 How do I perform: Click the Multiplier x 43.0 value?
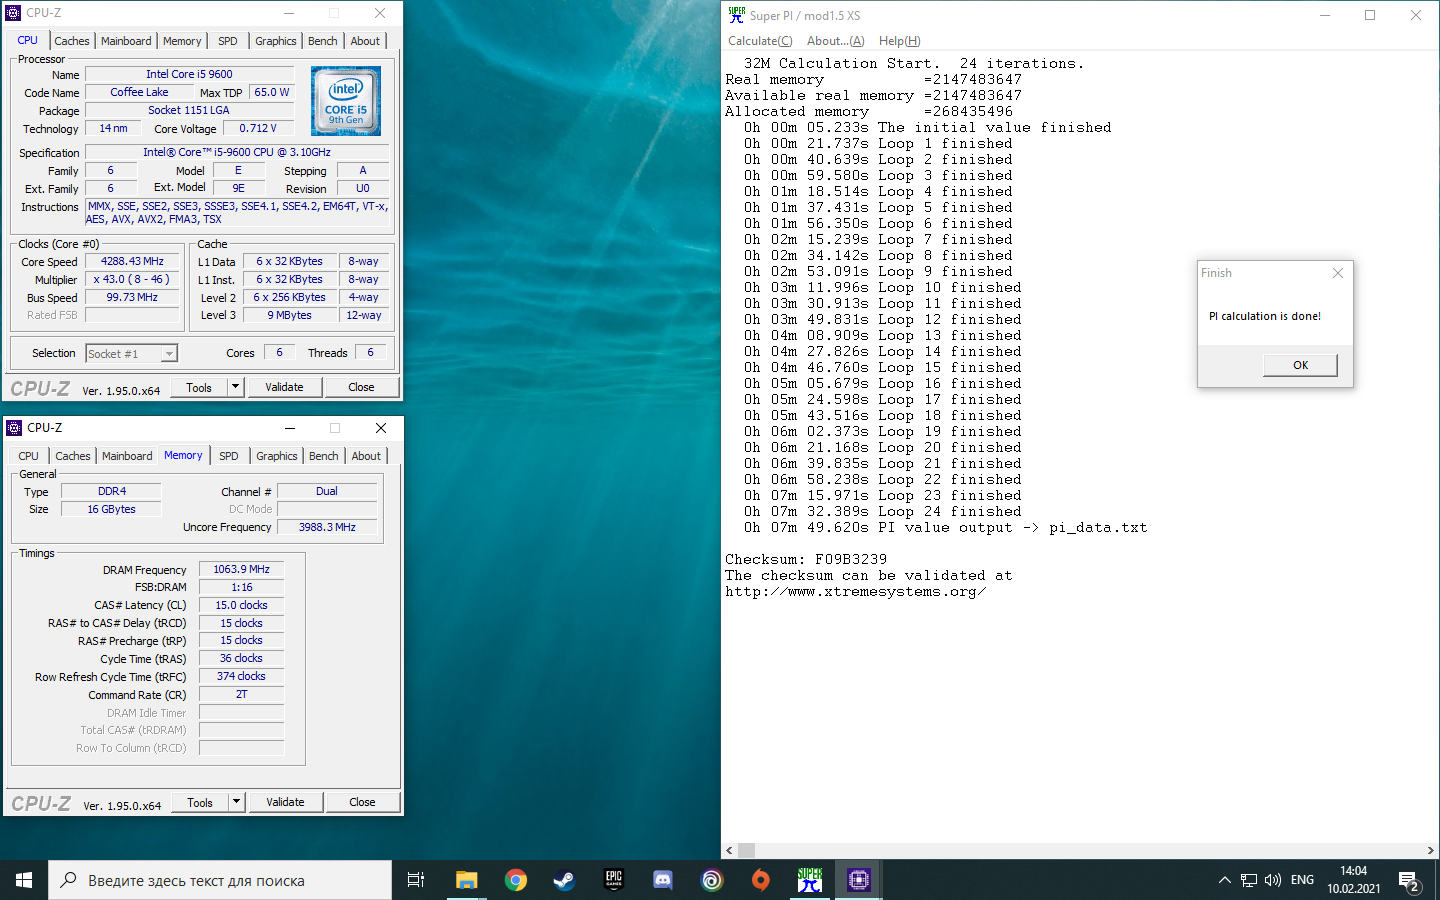pos(132,279)
